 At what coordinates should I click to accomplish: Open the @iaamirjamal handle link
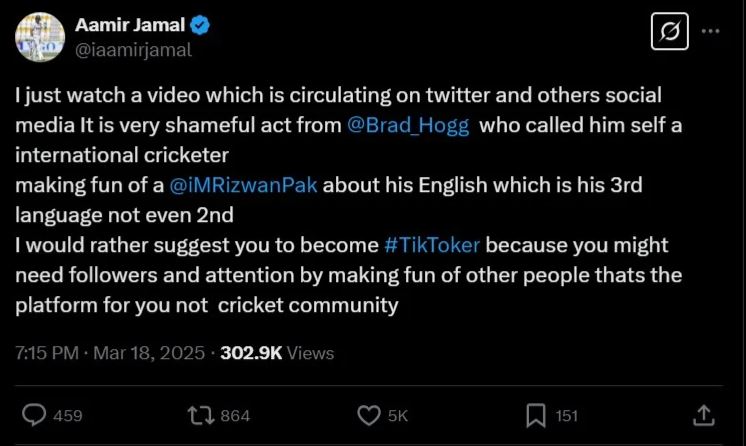coord(133,48)
